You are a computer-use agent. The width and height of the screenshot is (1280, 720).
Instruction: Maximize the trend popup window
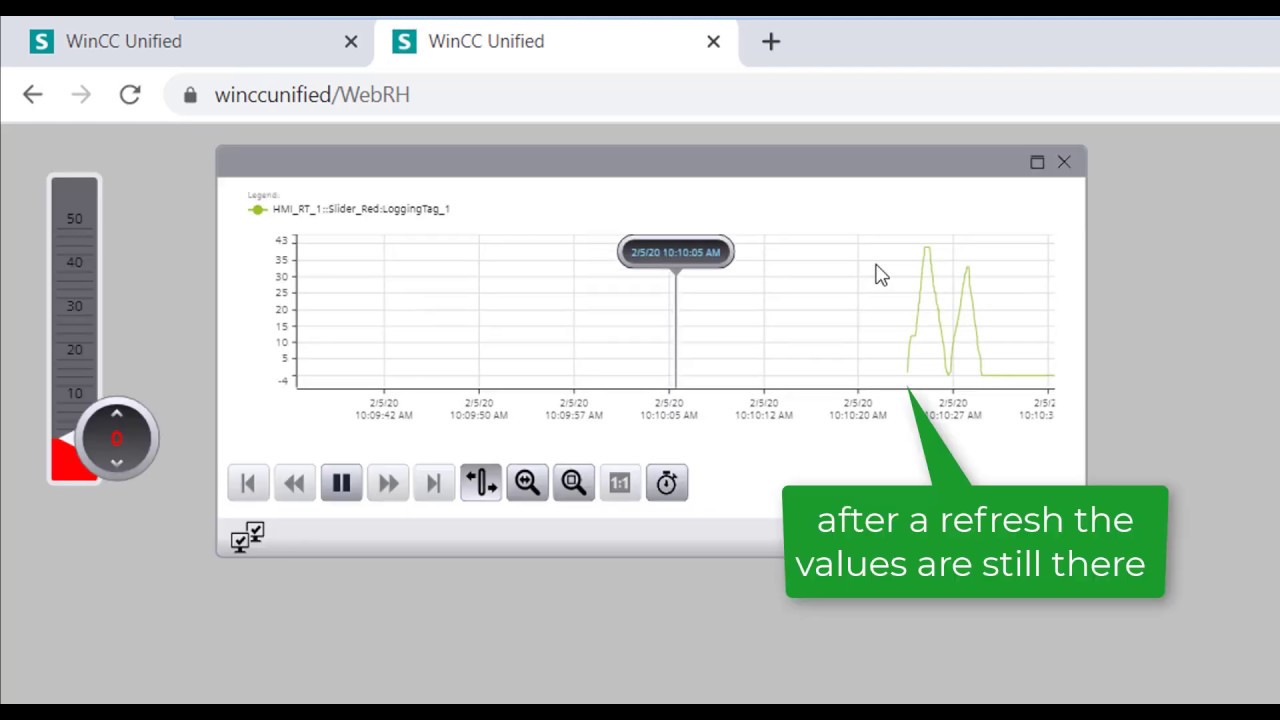pos(1037,162)
